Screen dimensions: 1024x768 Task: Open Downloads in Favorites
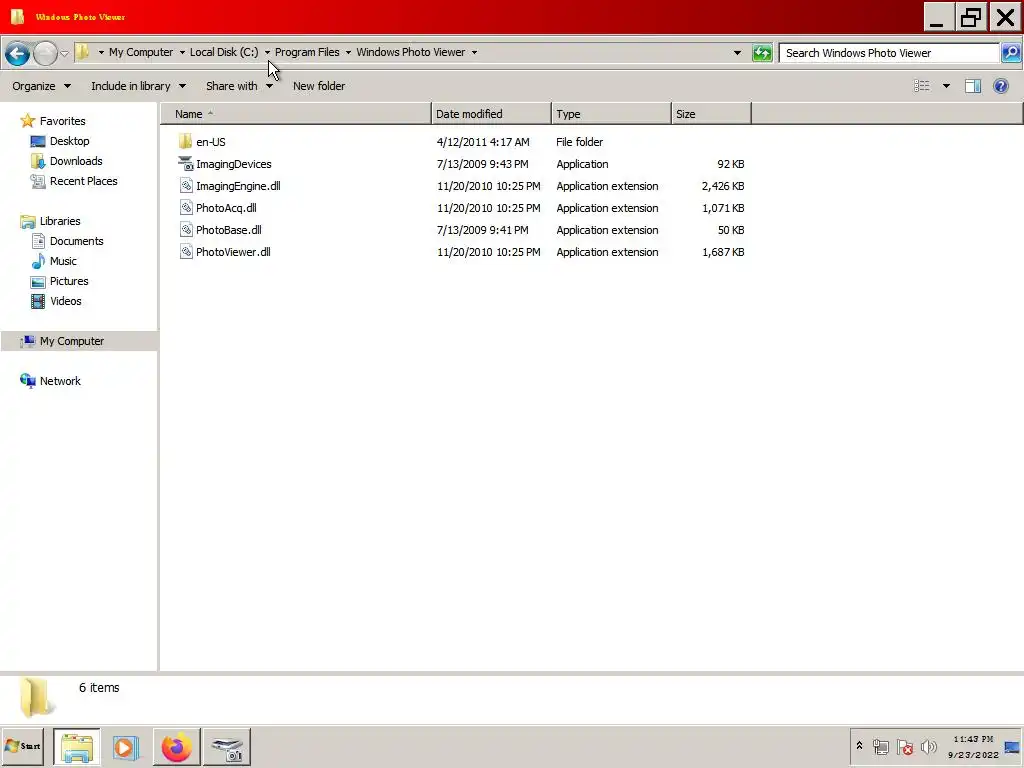(x=76, y=161)
